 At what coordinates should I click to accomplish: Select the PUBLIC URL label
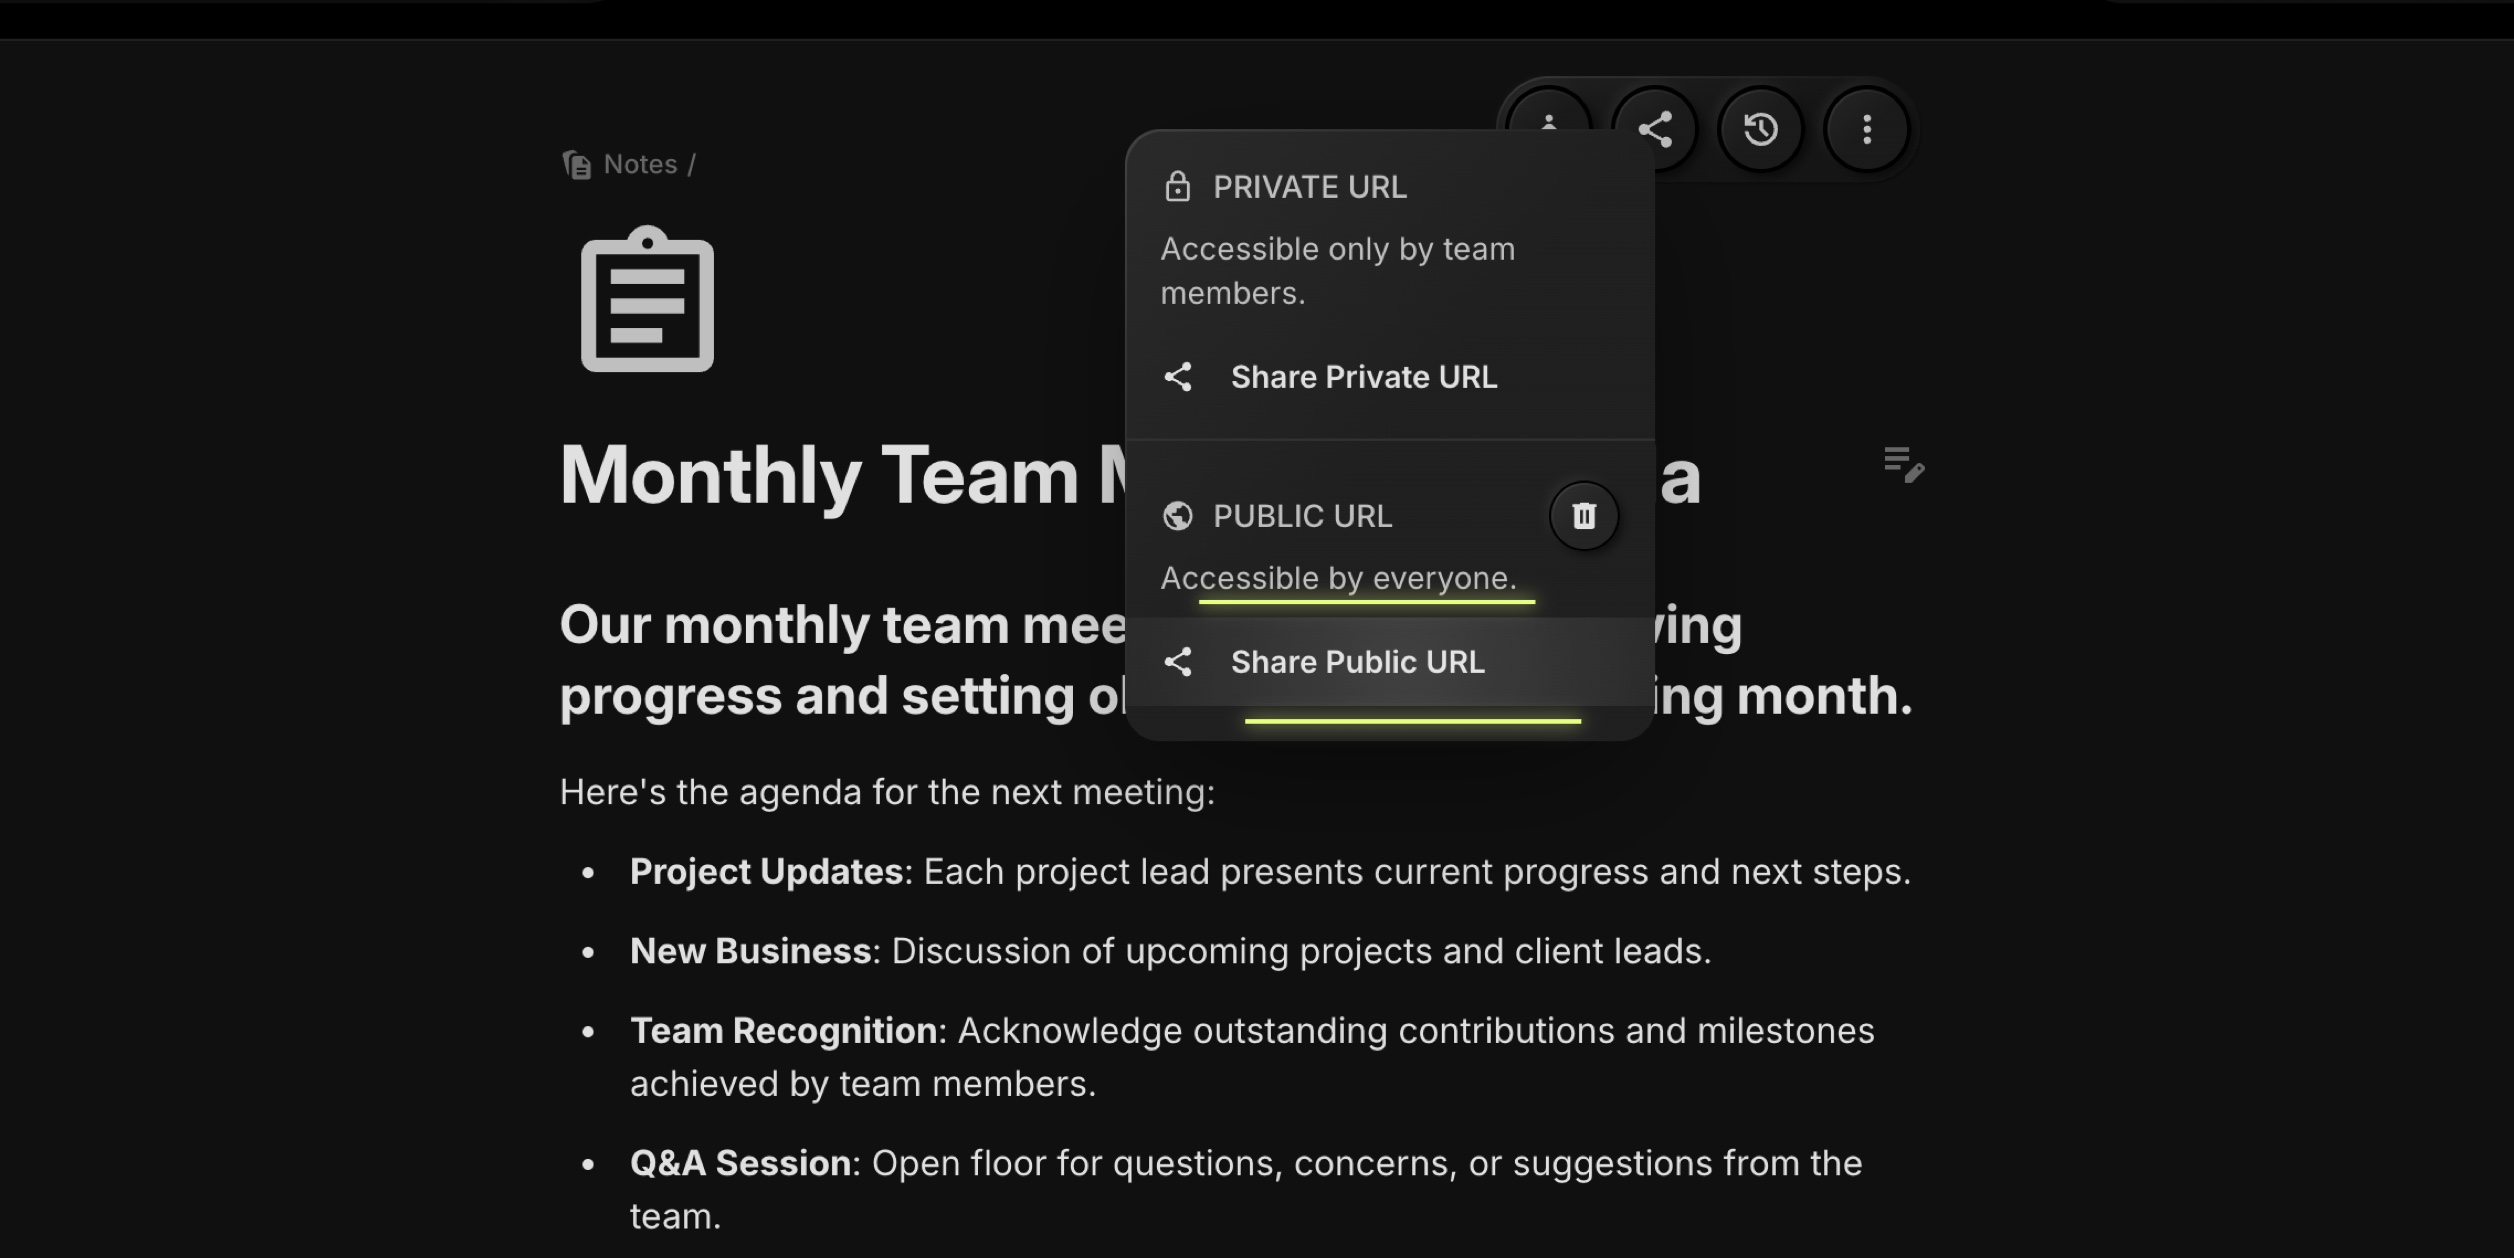pyautogui.click(x=1301, y=515)
